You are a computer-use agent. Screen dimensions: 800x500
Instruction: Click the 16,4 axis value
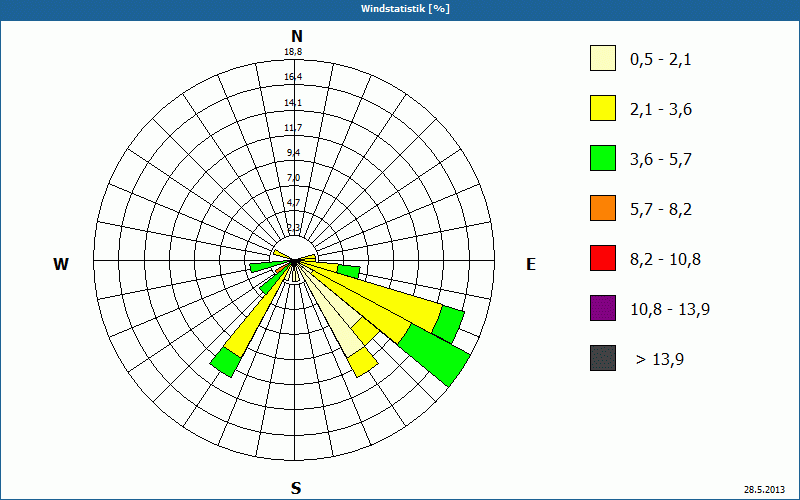293,77
